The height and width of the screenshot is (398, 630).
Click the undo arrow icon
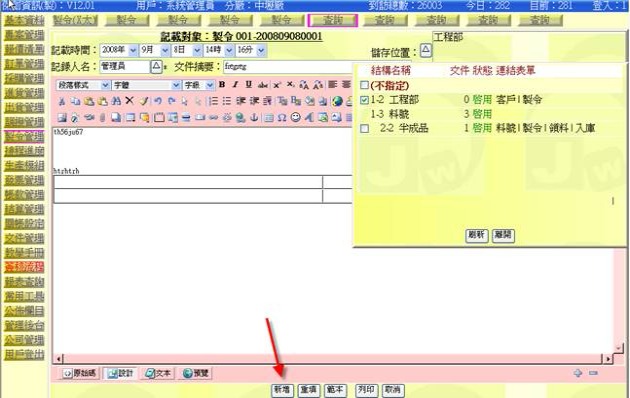point(158,101)
